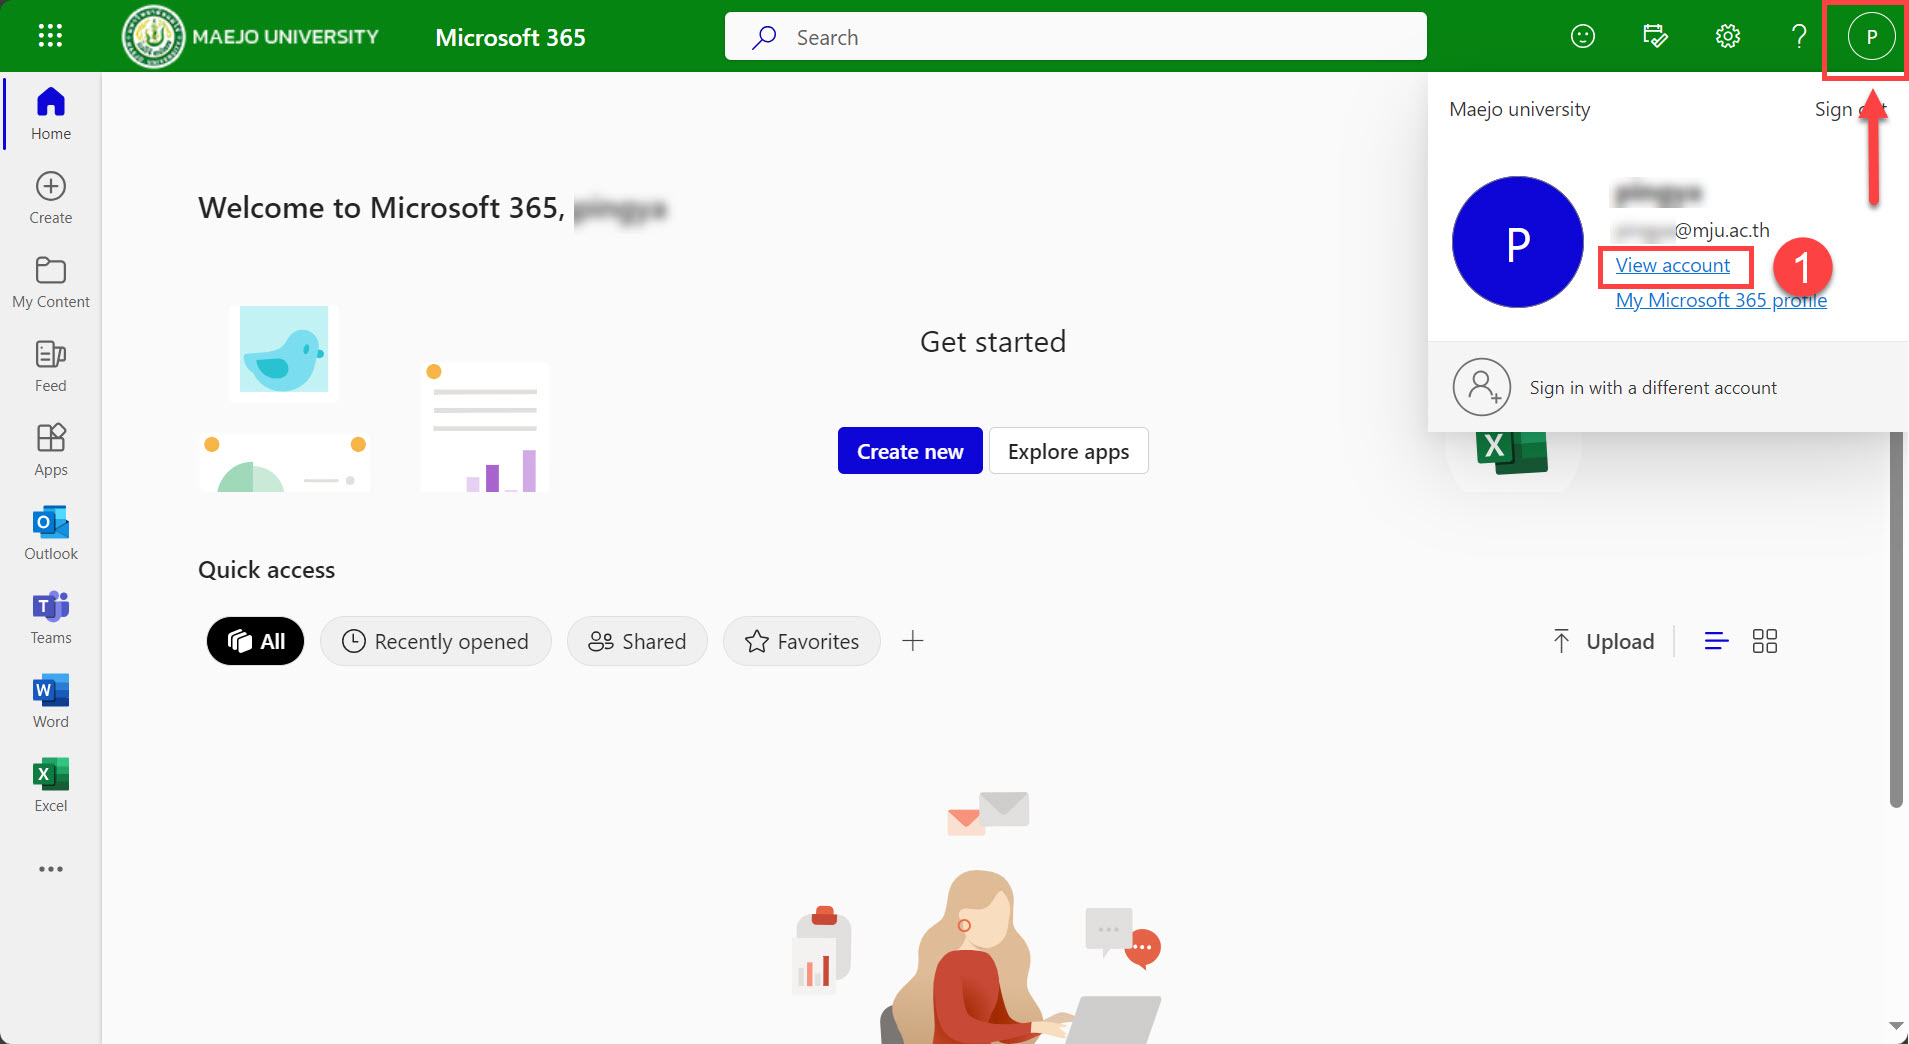Open the Settings gear icon
Screen dimensions: 1909x1044
[x=1727, y=37]
